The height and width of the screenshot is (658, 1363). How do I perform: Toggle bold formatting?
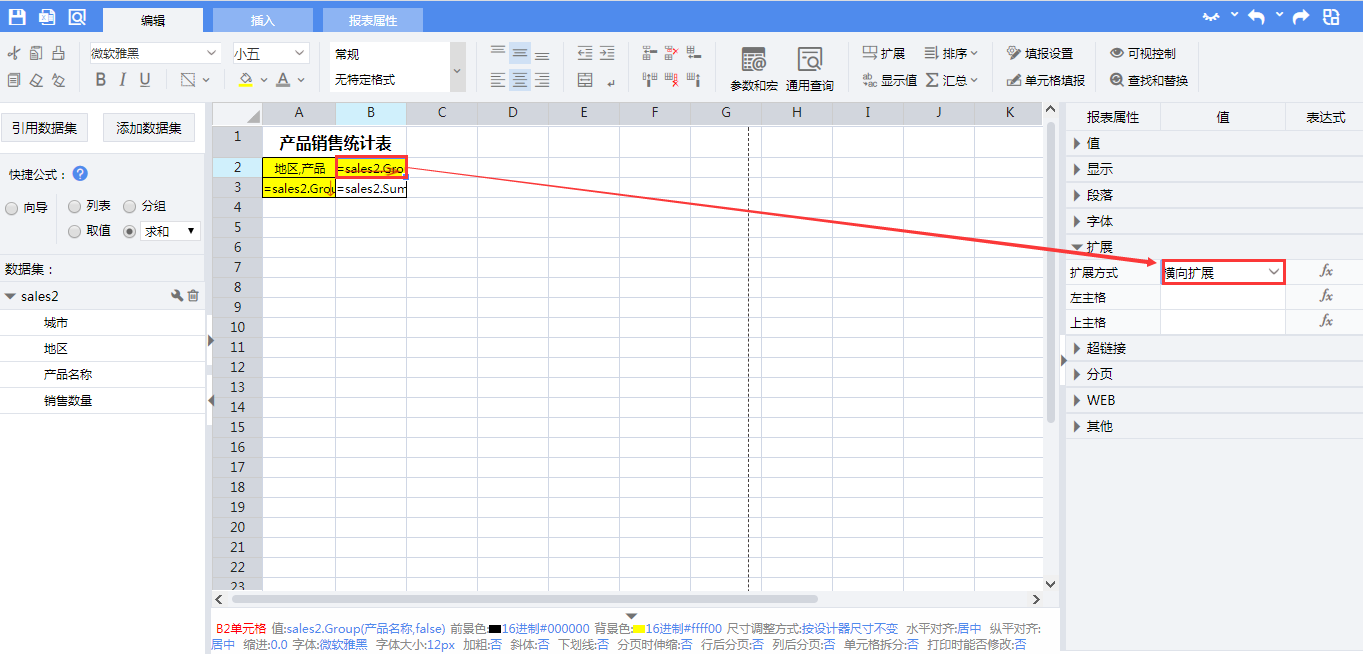tap(100, 80)
